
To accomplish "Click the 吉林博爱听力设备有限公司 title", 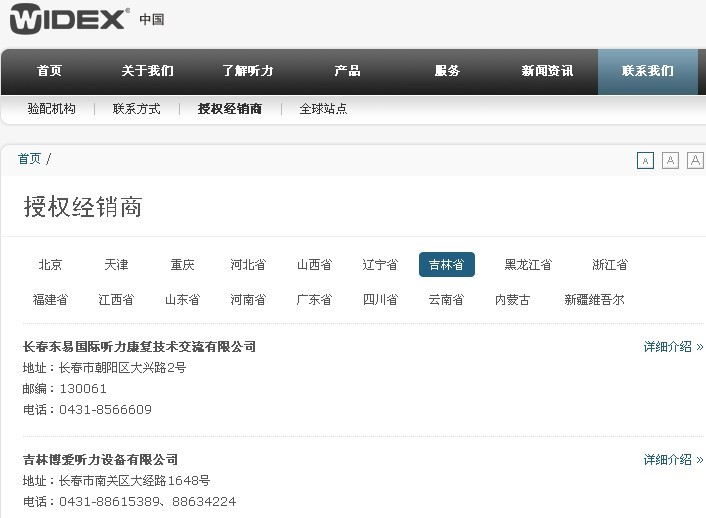I will click(100, 459).
